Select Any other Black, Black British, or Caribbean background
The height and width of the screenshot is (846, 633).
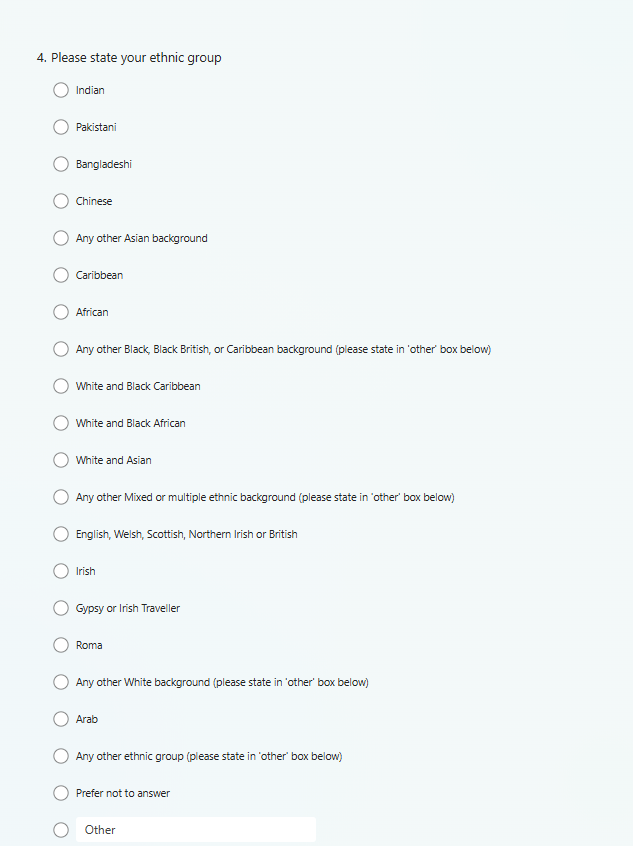61,349
